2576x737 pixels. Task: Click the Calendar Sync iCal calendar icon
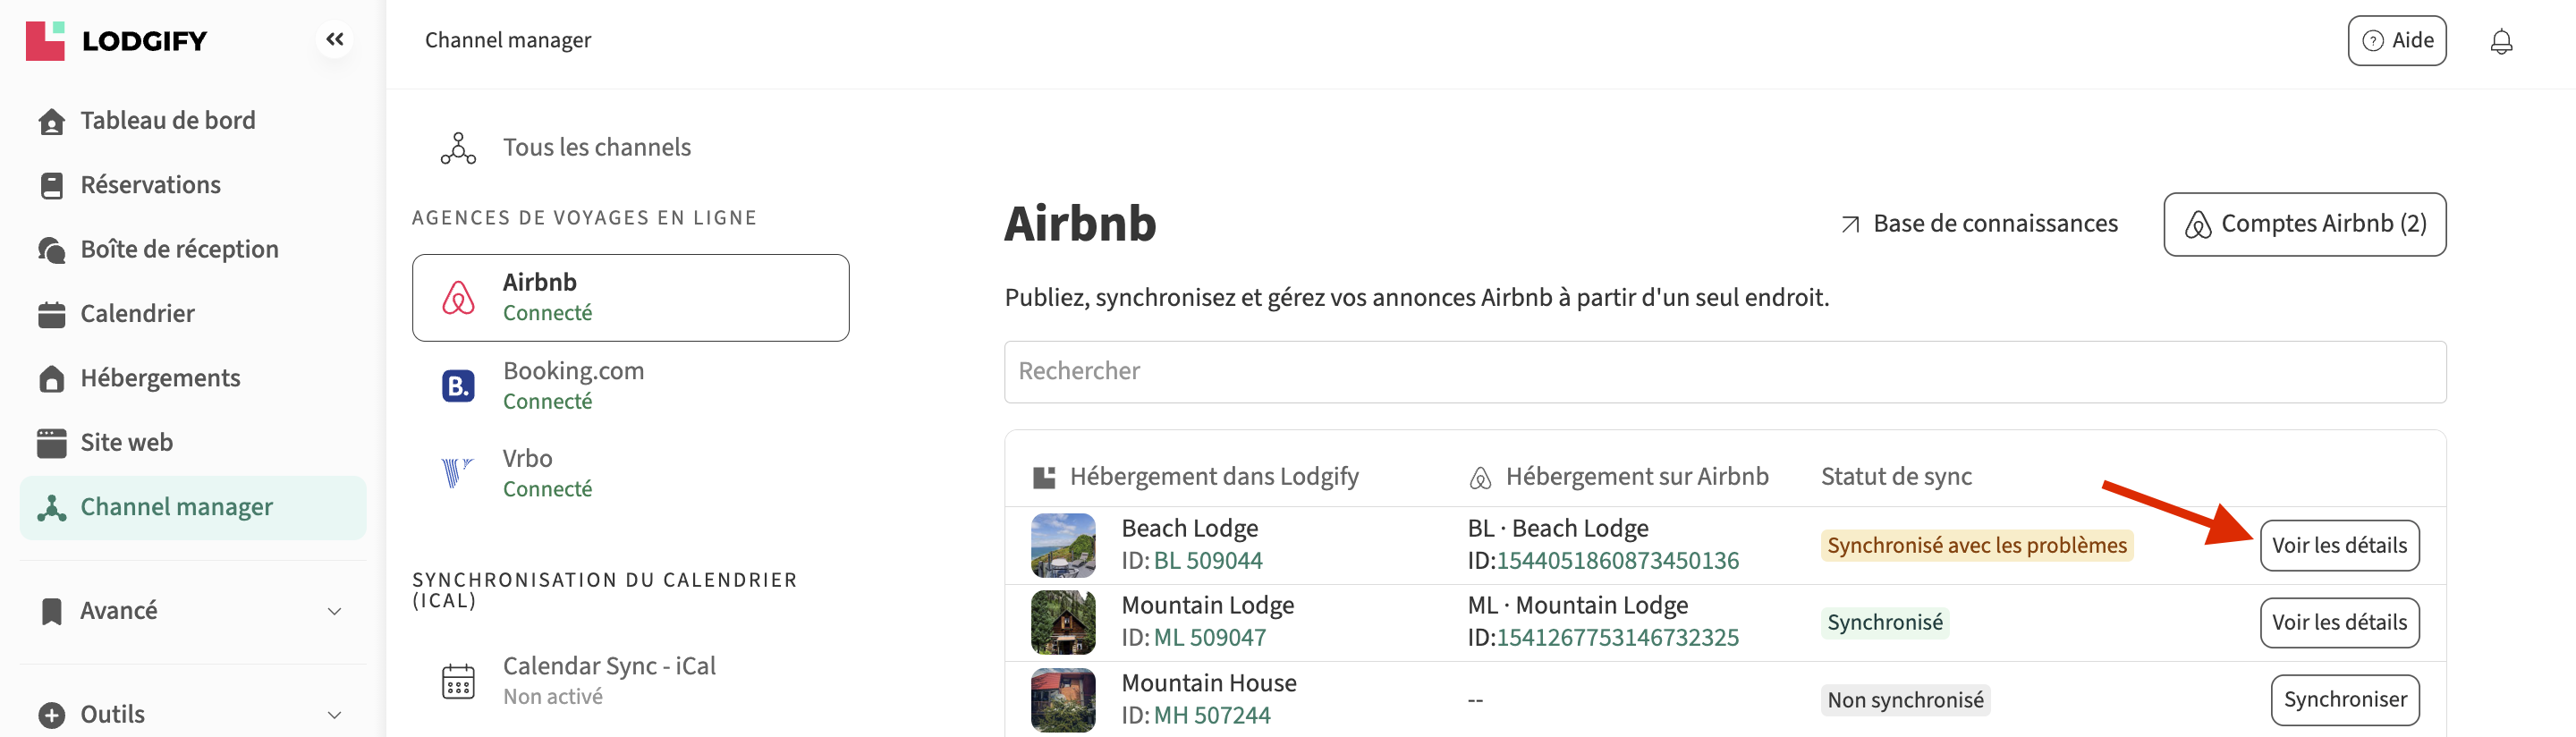pos(458,681)
